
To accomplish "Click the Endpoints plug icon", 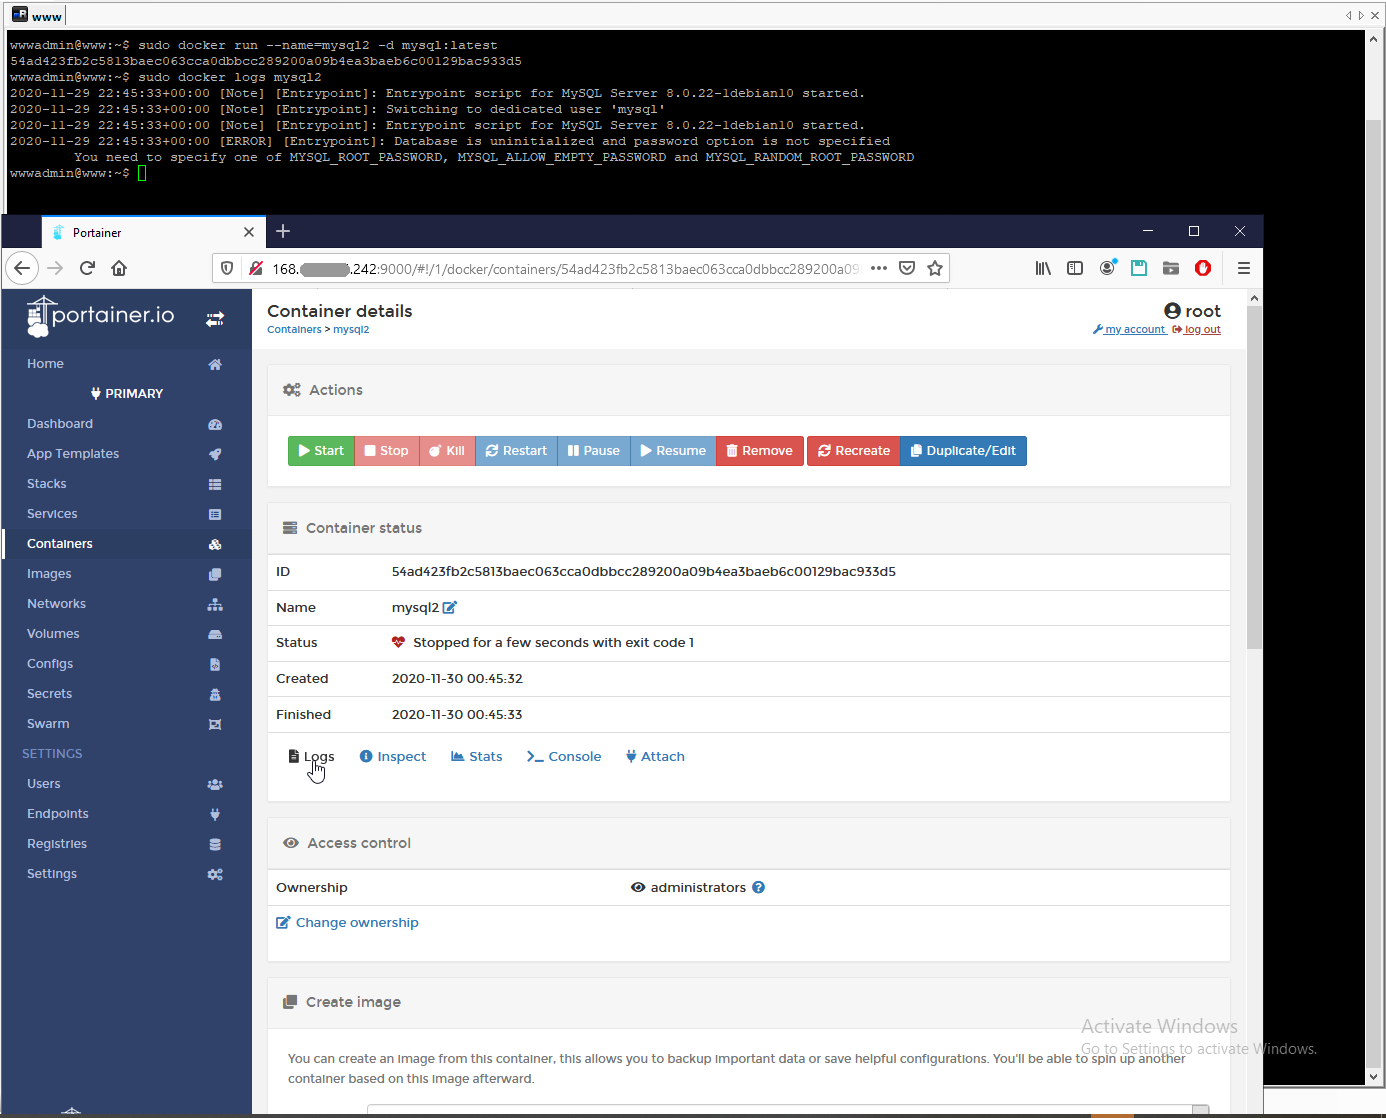I will [x=215, y=815].
